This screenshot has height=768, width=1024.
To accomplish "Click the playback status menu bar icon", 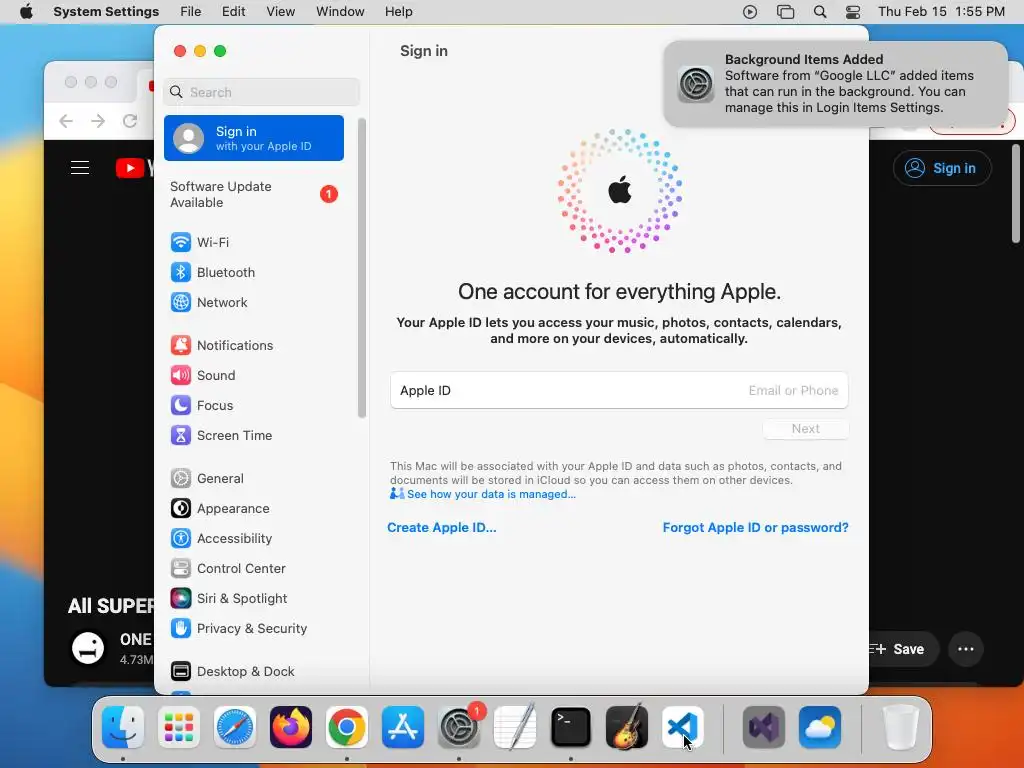I will point(750,12).
